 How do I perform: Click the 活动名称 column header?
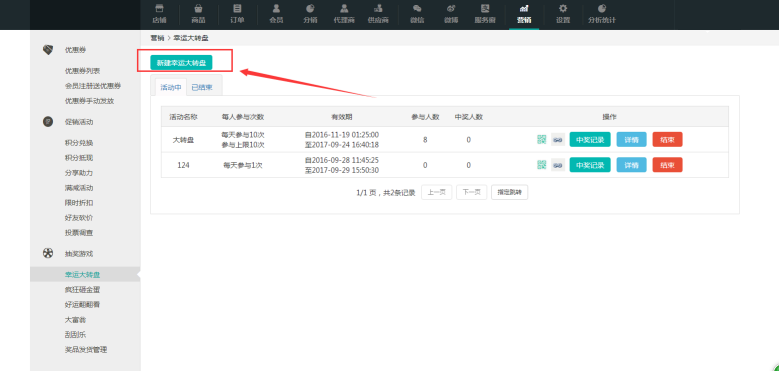point(183,117)
